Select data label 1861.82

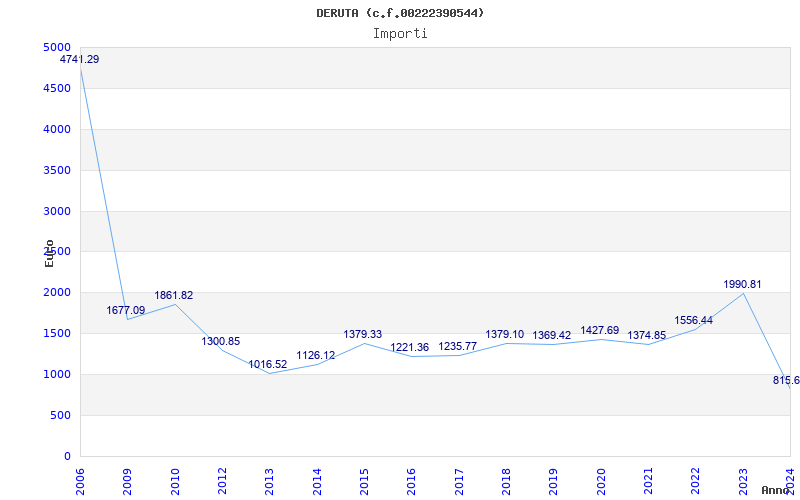coord(174,295)
